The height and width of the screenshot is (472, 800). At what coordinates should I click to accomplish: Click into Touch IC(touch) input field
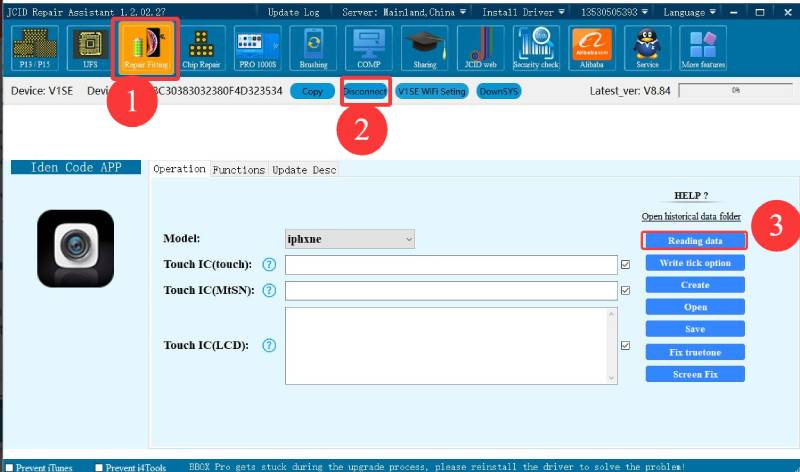[451, 265]
